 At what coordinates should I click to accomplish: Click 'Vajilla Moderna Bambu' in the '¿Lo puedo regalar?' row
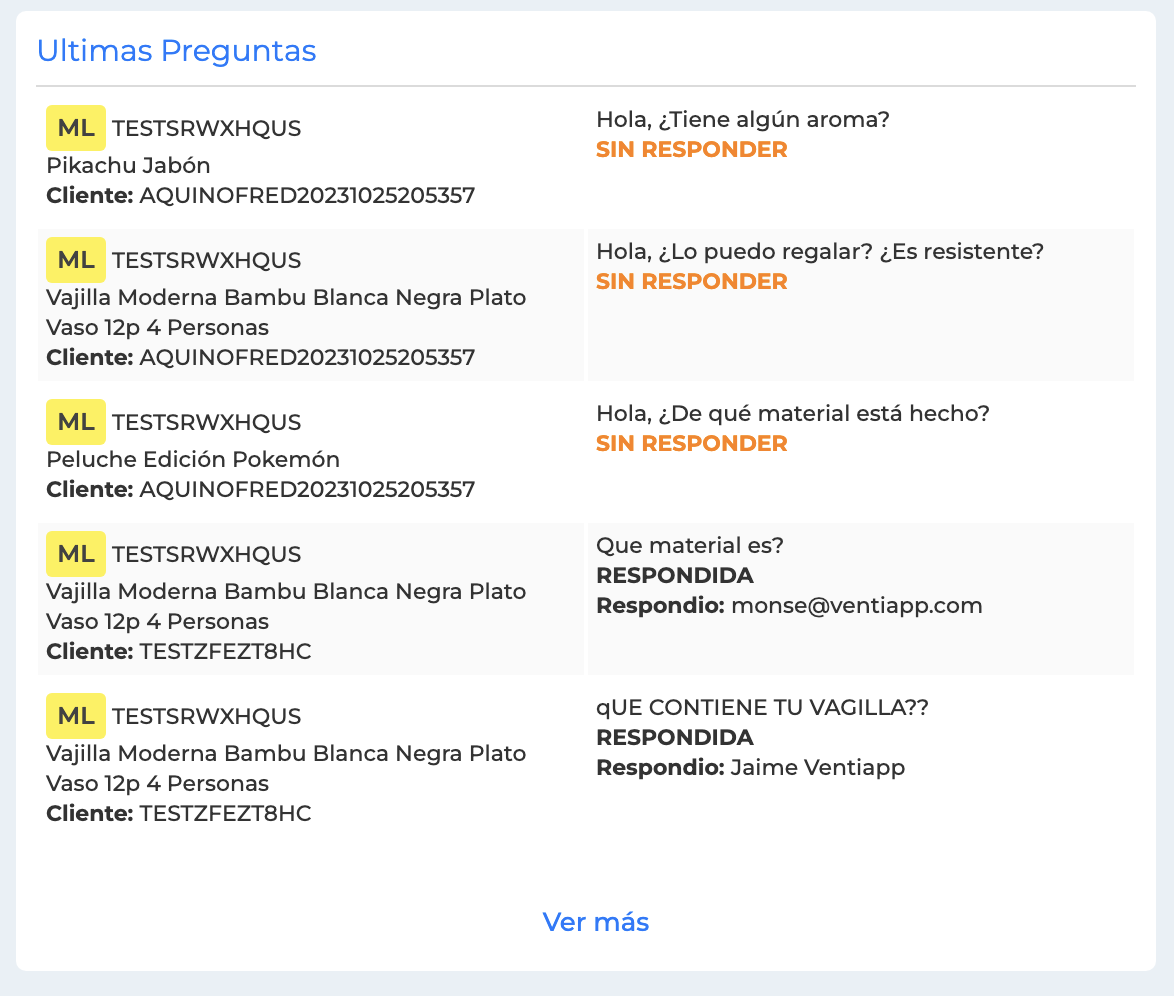coord(286,312)
